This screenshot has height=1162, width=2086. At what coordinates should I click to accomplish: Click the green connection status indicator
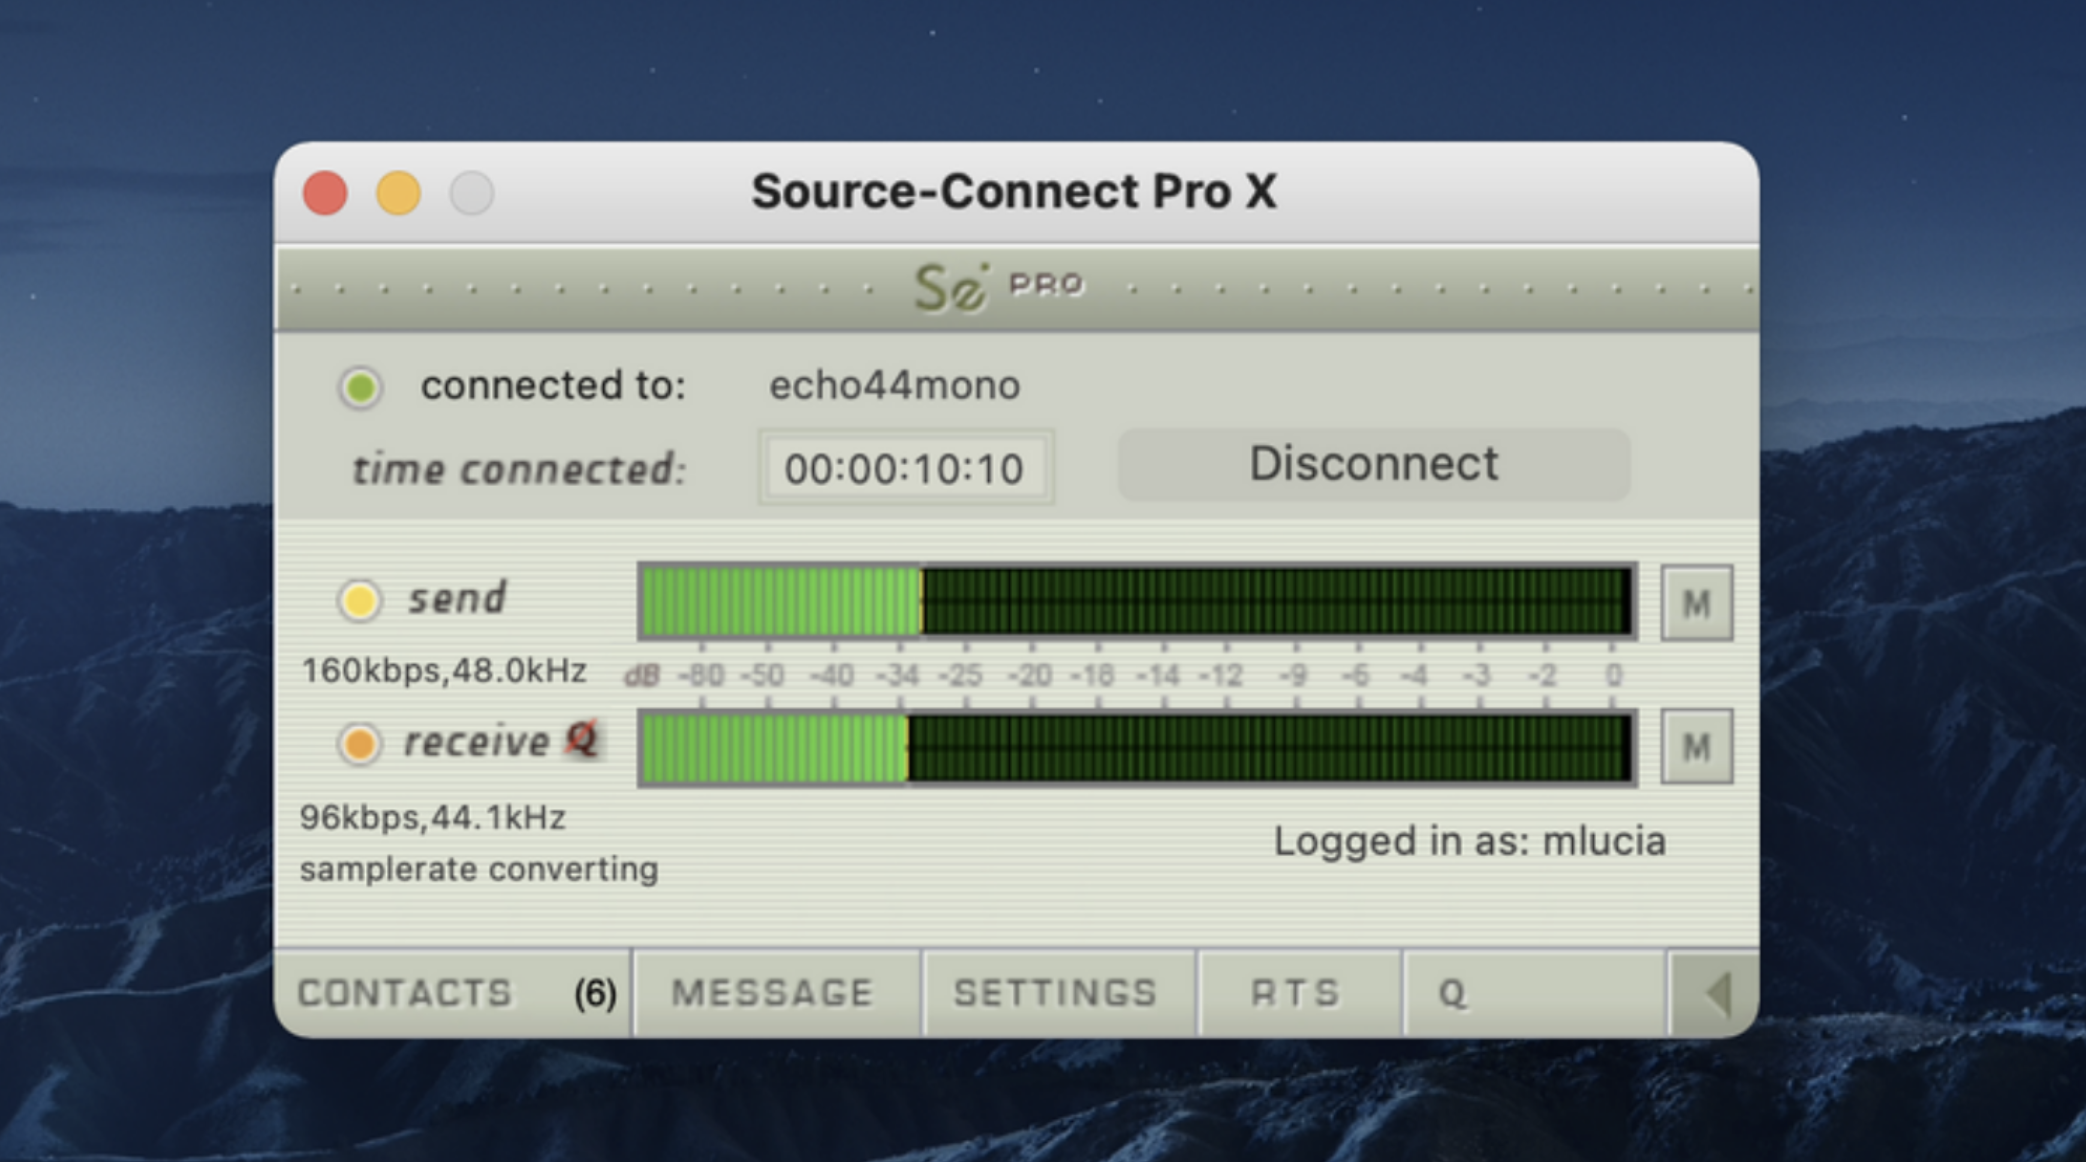point(361,387)
